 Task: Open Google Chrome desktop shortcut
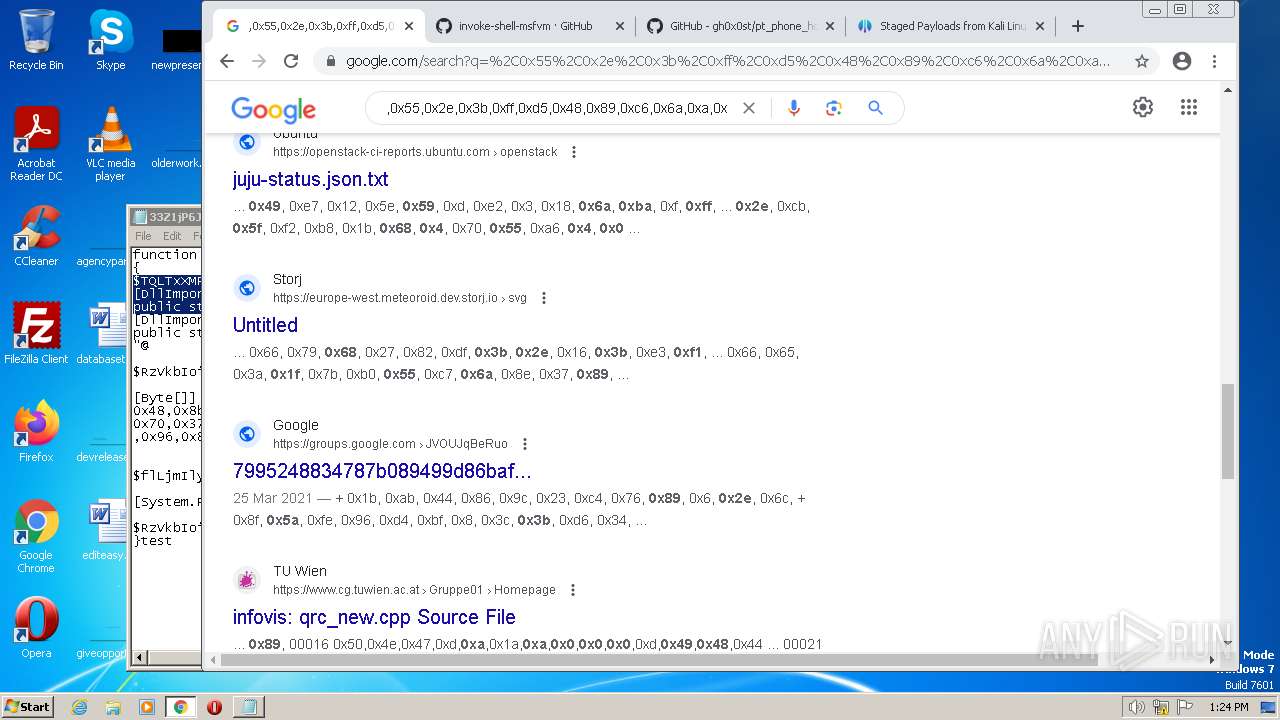tap(36, 536)
